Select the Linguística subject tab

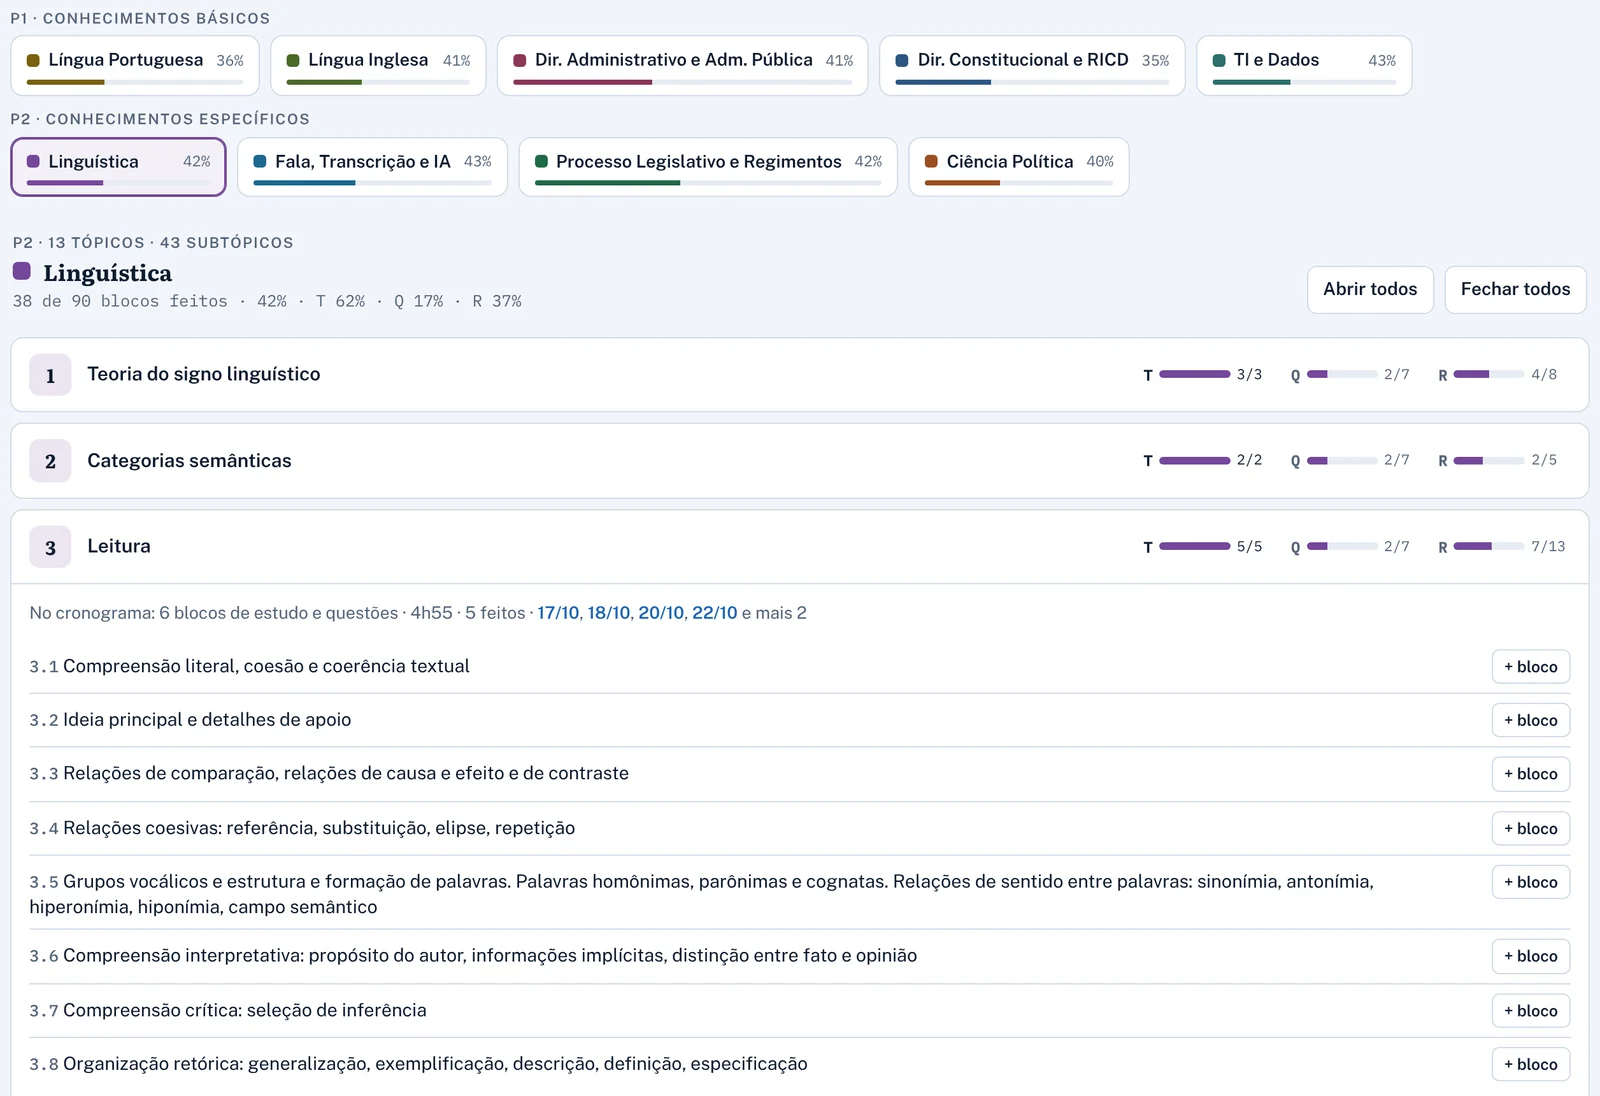pyautogui.click(x=118, y=167)
